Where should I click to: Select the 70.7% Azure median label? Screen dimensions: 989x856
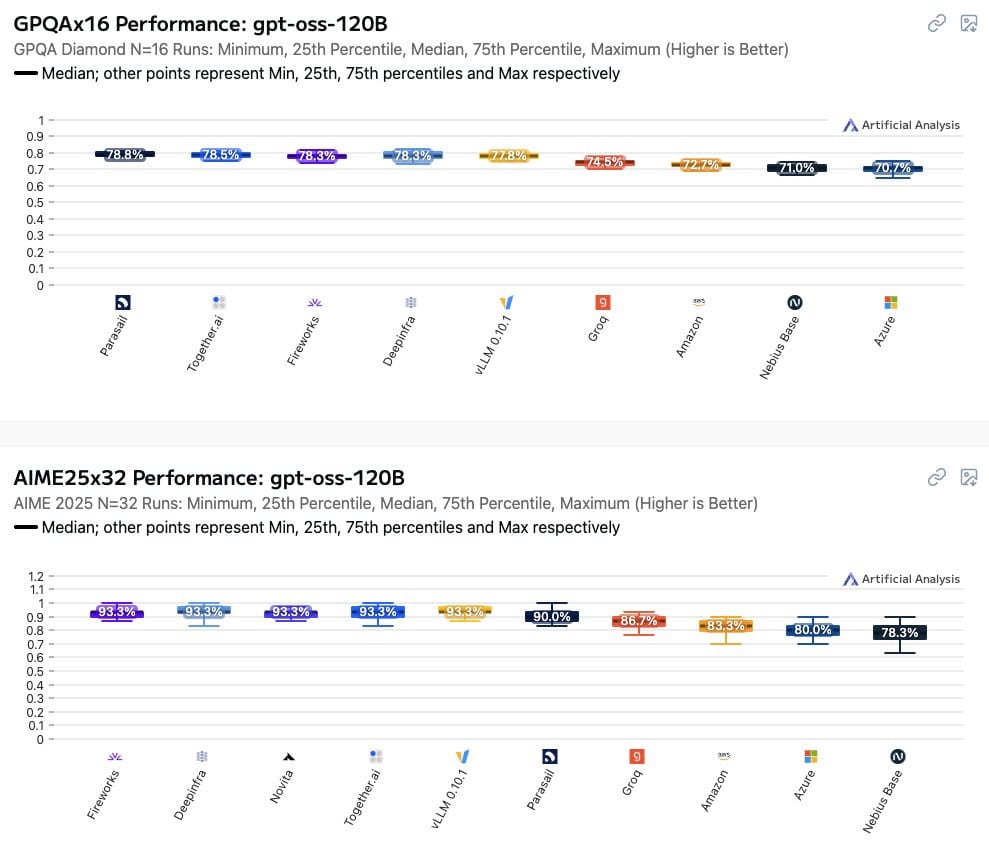tap(892, 168)
